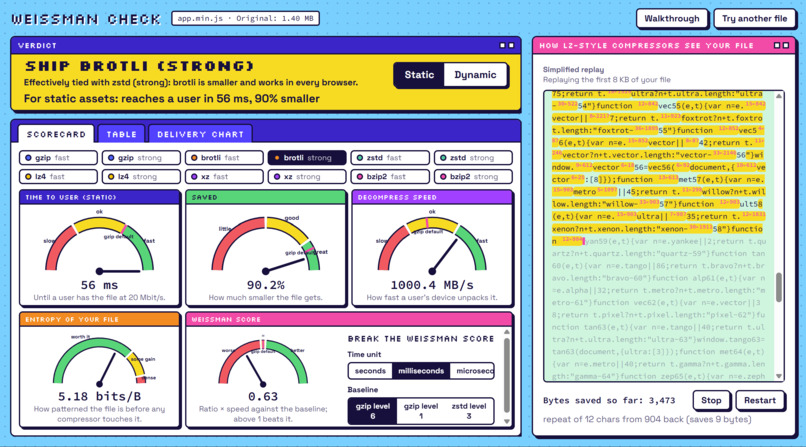
Task: Select the gzip strong chip
Action: click(x=141, y=158)
